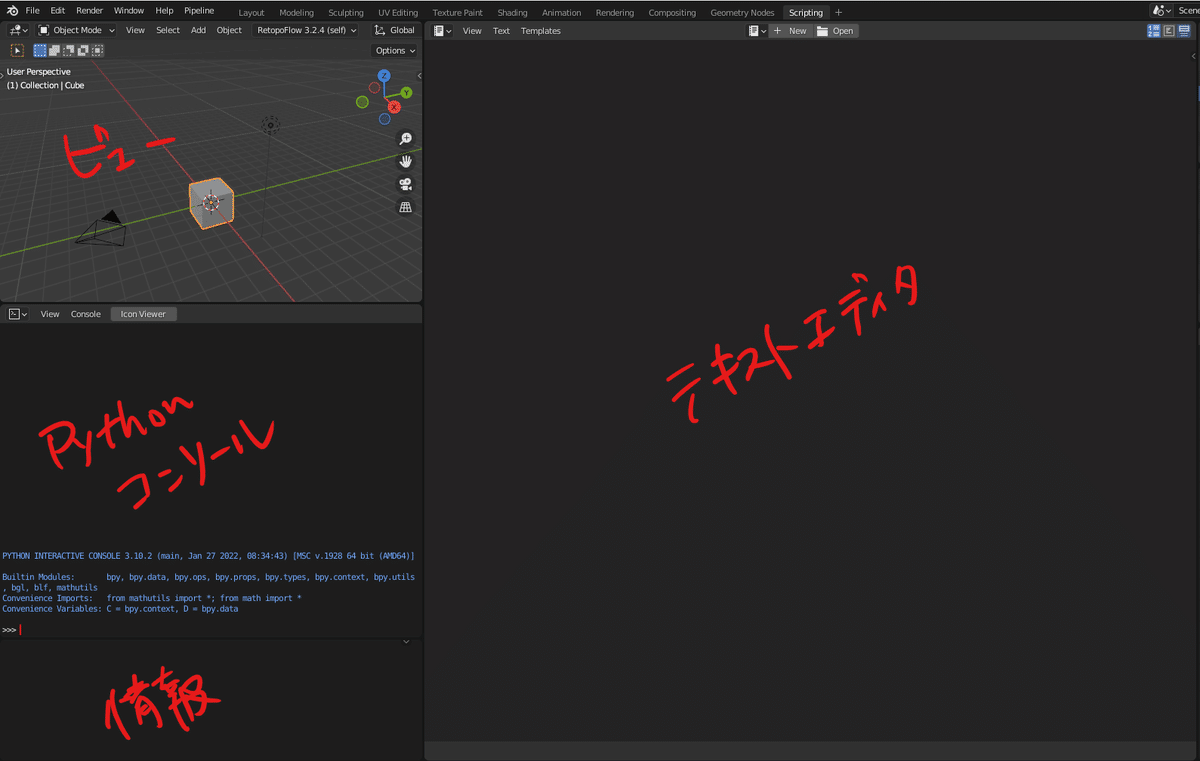1200x761 pixels.
Task: Switch to the Sculpting workspace tab
Action: click(346, 13)
